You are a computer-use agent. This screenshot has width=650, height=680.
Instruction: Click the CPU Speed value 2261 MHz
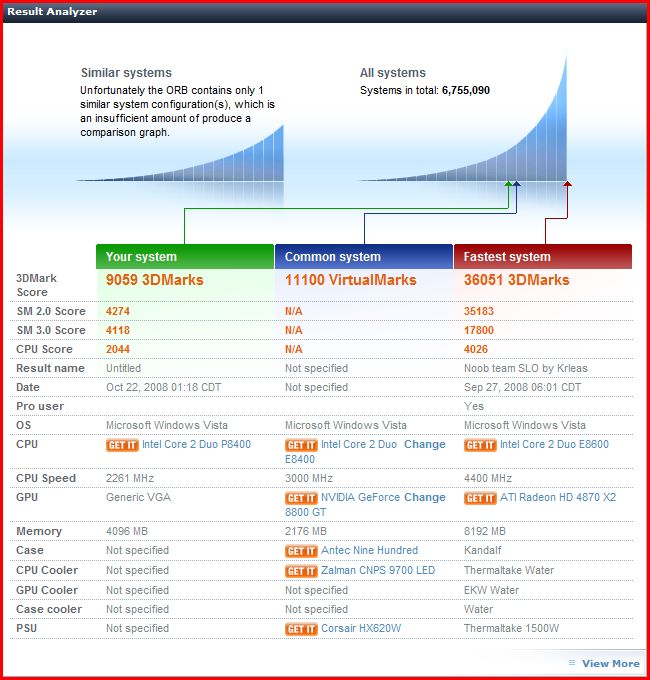(x=130, y=478)
